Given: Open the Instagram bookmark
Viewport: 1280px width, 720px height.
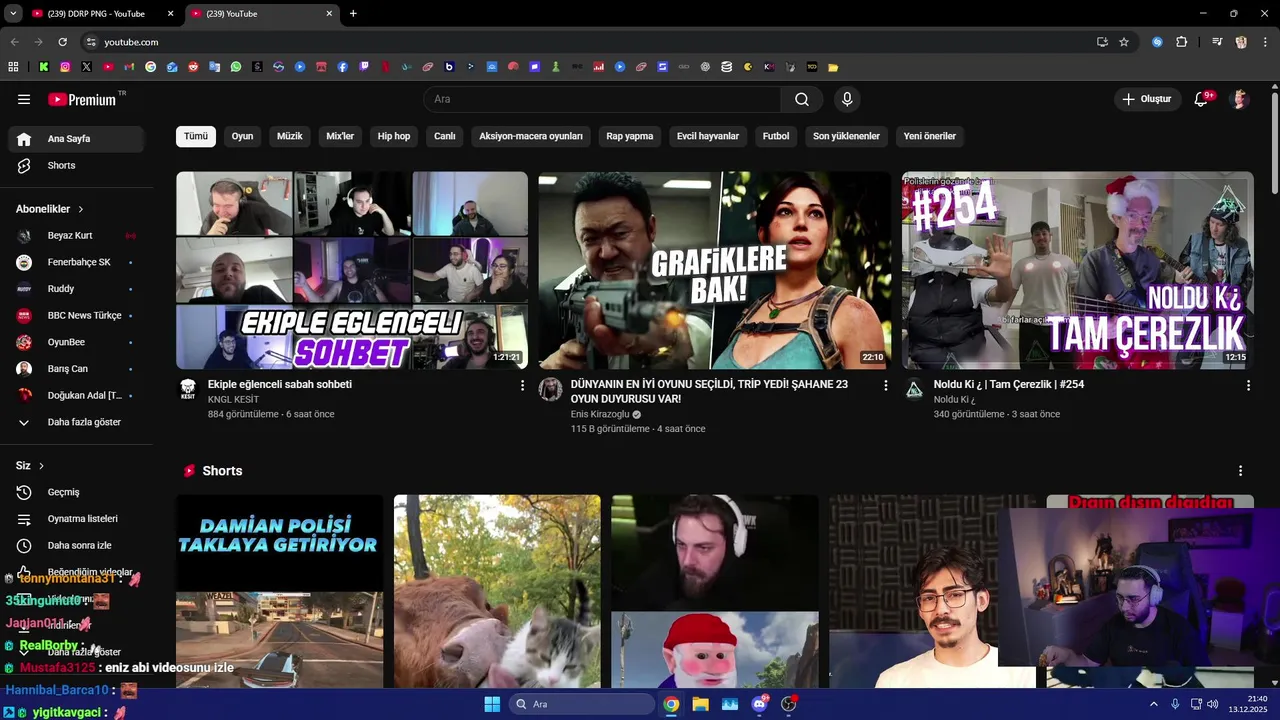Looking at the screenshot, I should pos(65,67).
